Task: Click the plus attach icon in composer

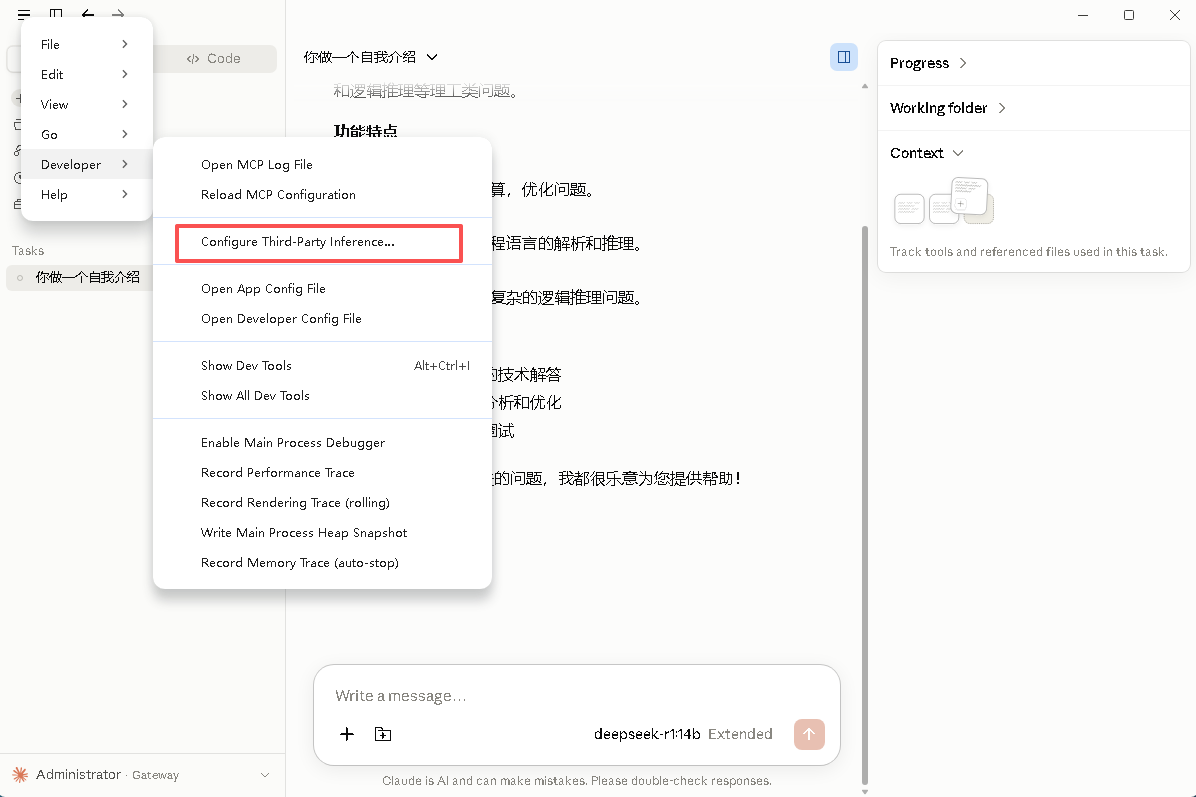Action: pos(346,734)
